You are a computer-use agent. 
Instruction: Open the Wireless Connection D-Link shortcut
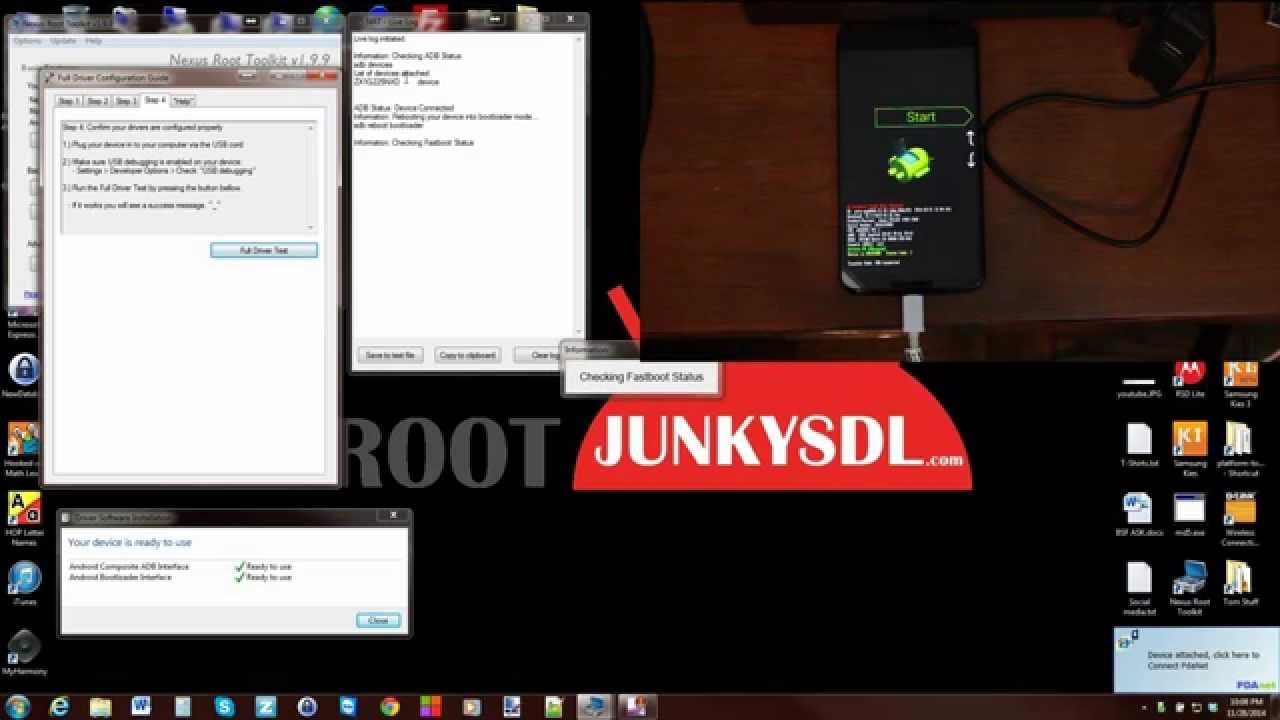point(1240,518)
